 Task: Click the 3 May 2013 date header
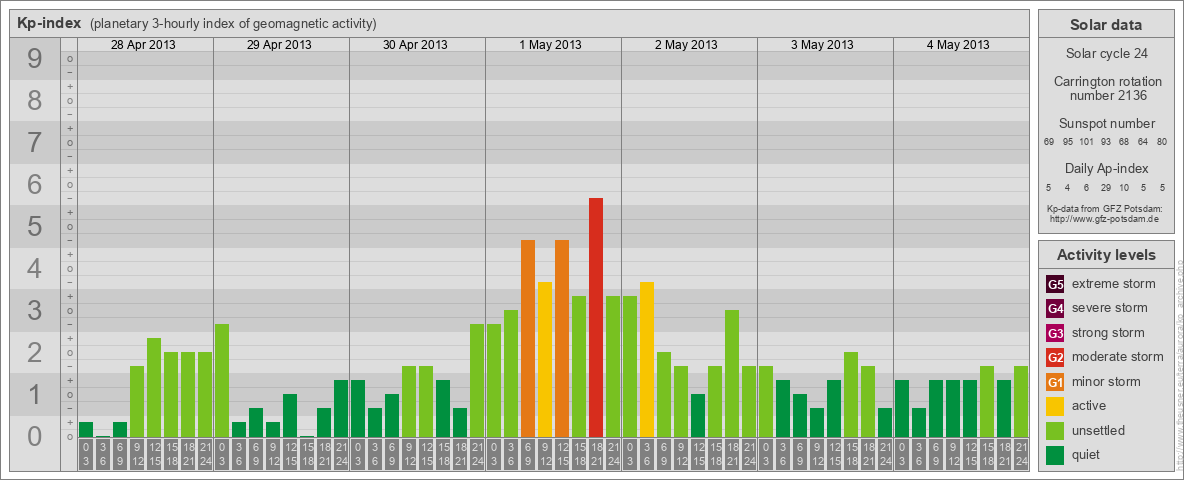point(822,45)
